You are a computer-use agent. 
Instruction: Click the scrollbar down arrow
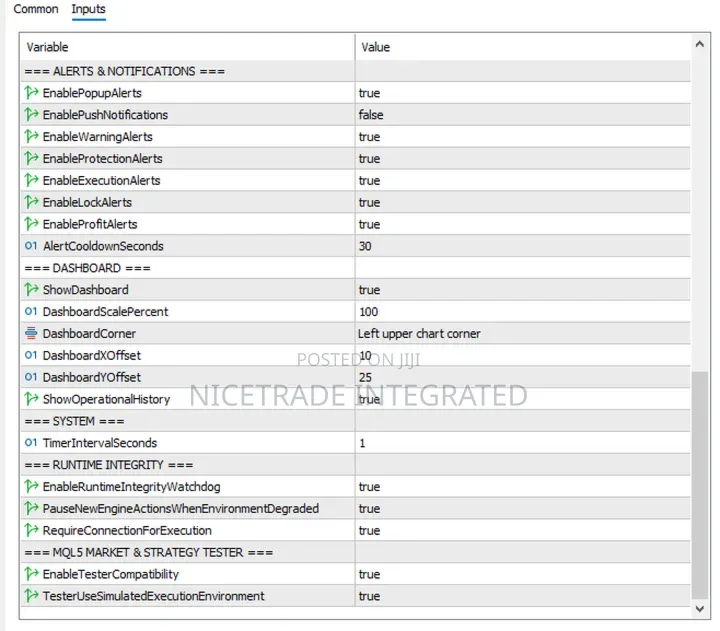point(700,609)
